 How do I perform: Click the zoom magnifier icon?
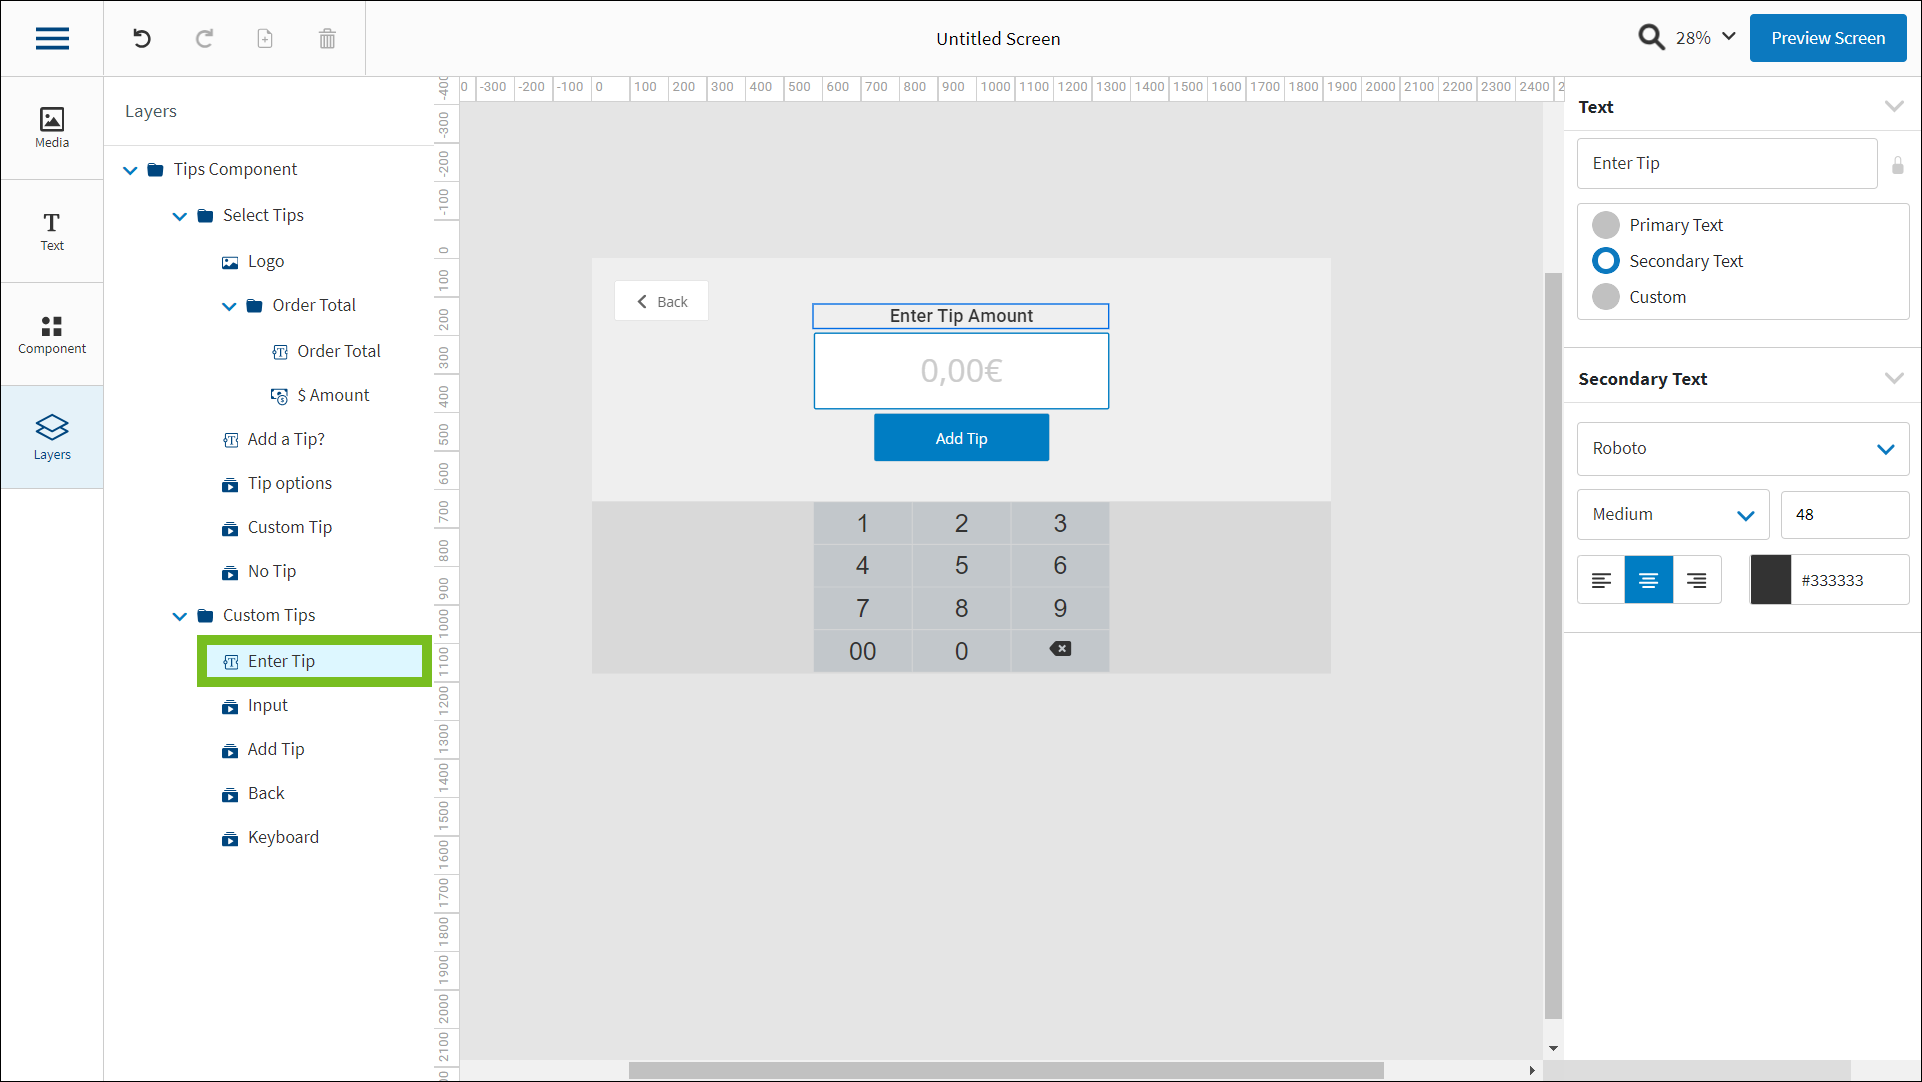coord(1651,38)
